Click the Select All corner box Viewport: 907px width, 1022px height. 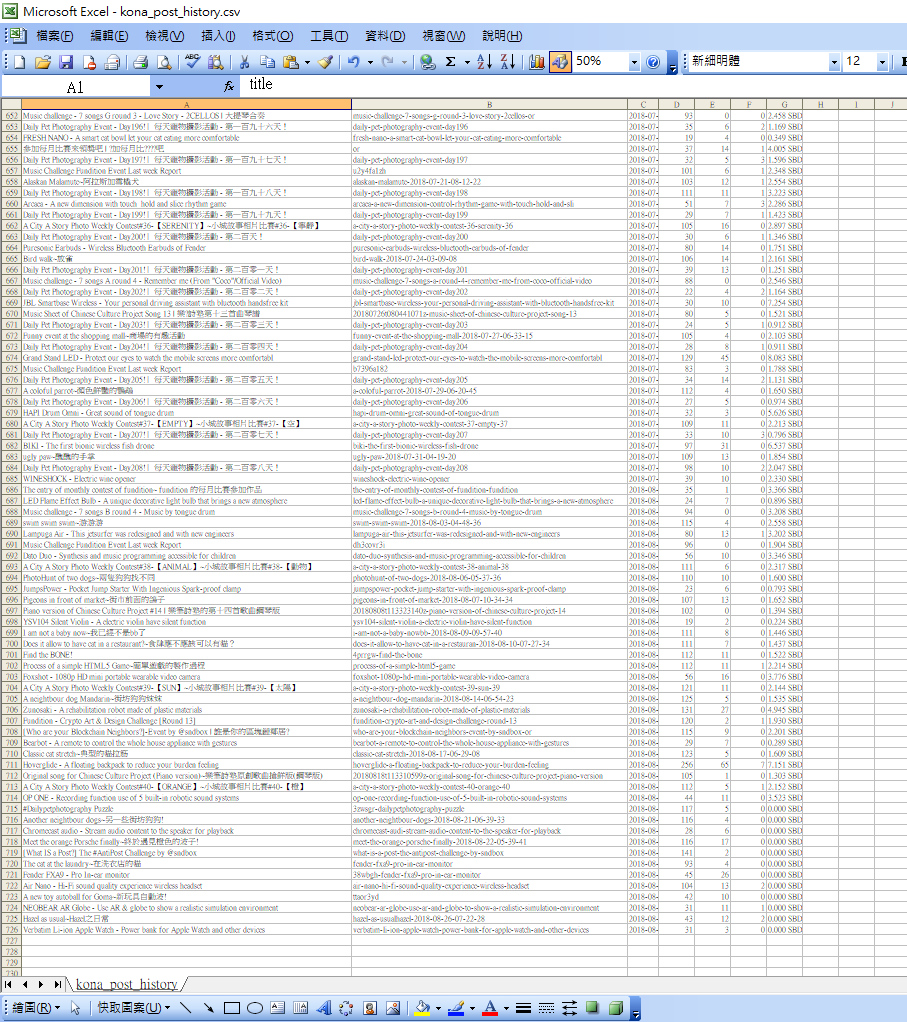(x=11, y=104)
